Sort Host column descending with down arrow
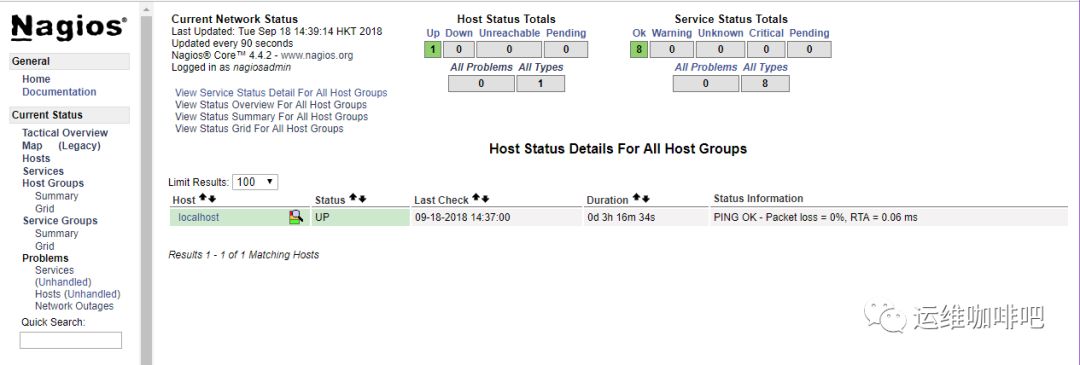 212,198
